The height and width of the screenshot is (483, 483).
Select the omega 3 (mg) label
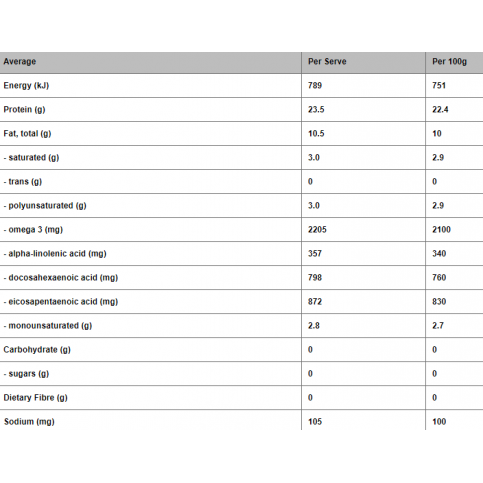click(33, 230)
